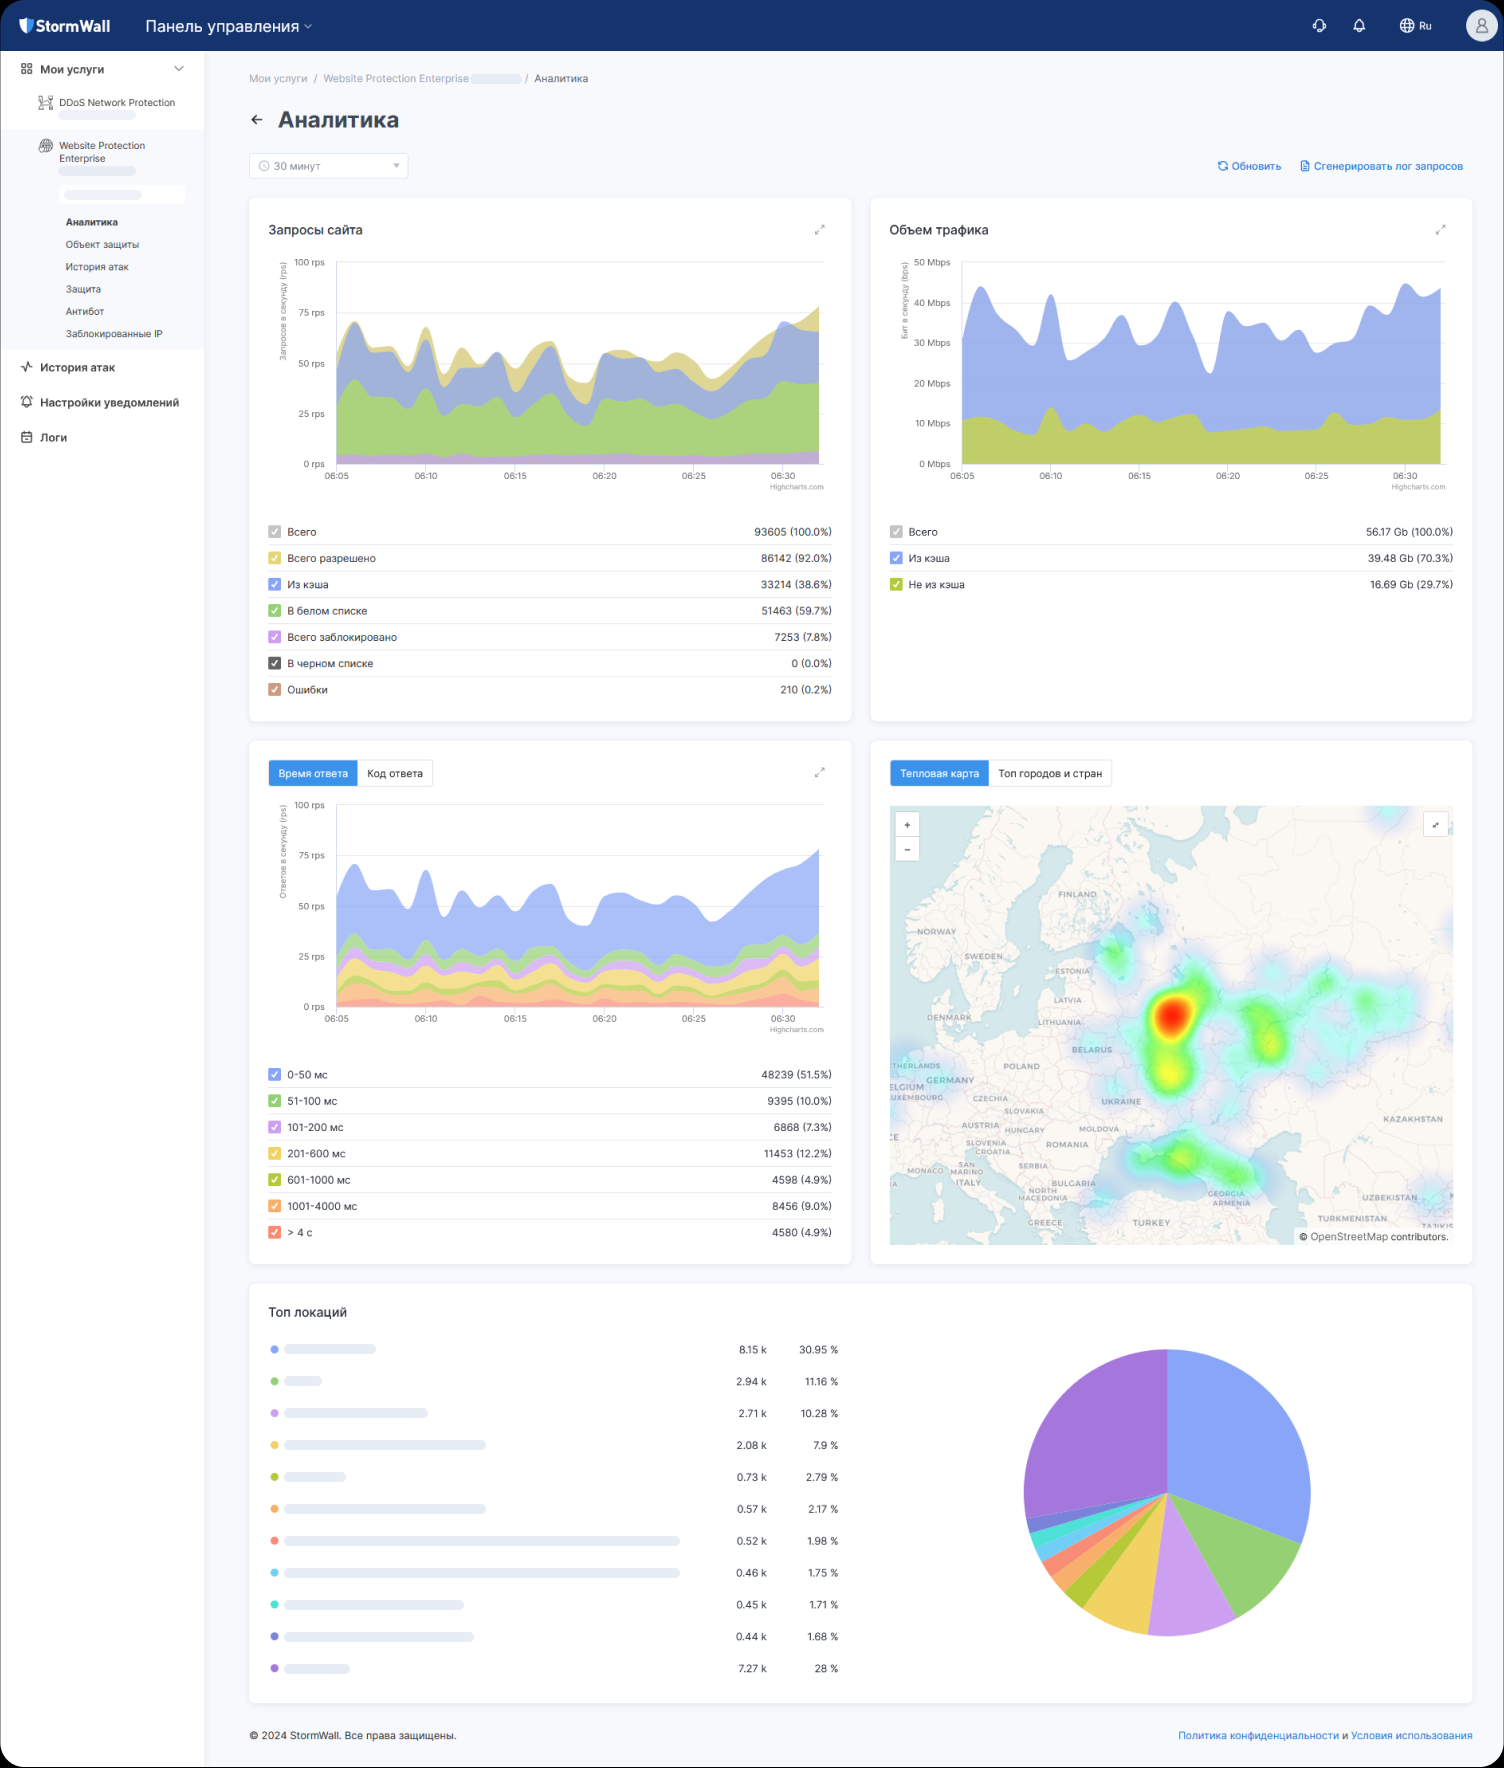
Task: Switch to Топ городов и стран tab
Action: pyautogui.click(x=1049, y=774)
